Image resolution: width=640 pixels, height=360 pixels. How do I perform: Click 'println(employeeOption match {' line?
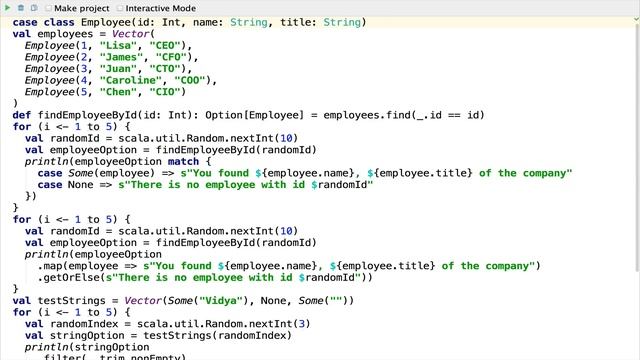click(x=118, y=162)
